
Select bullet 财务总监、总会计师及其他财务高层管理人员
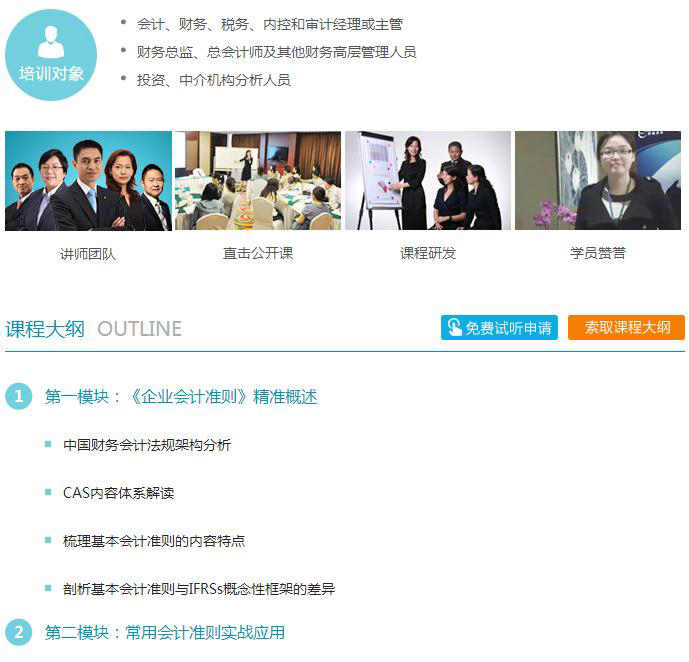(276, 52)
